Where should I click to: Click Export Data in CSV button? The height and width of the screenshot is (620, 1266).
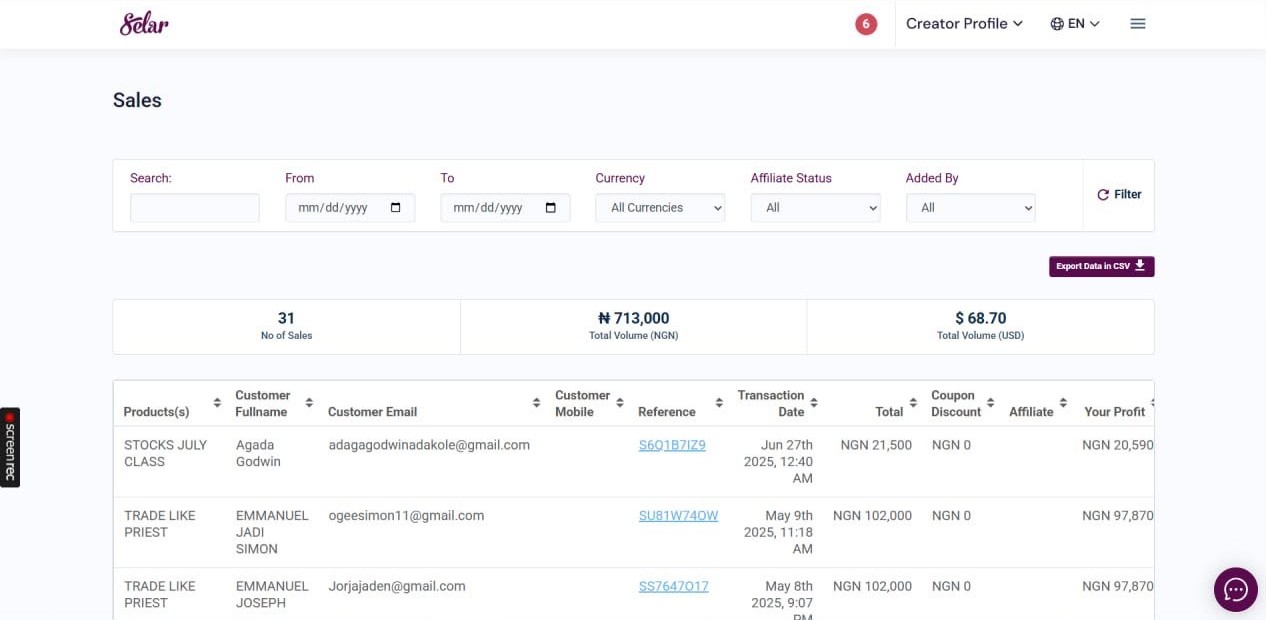(x=1101, y=266)
